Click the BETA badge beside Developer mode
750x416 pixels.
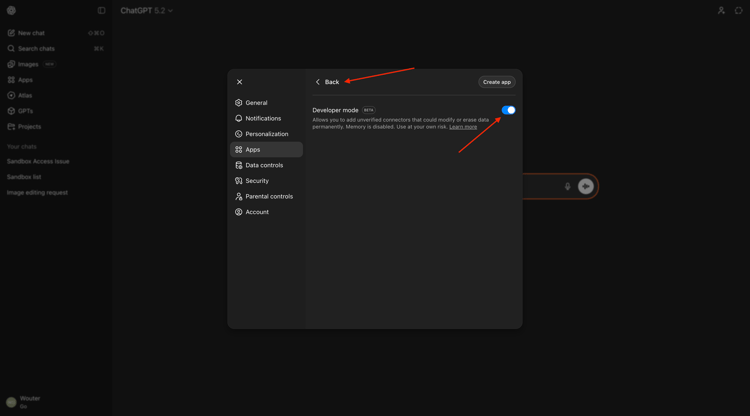point(368,110)
